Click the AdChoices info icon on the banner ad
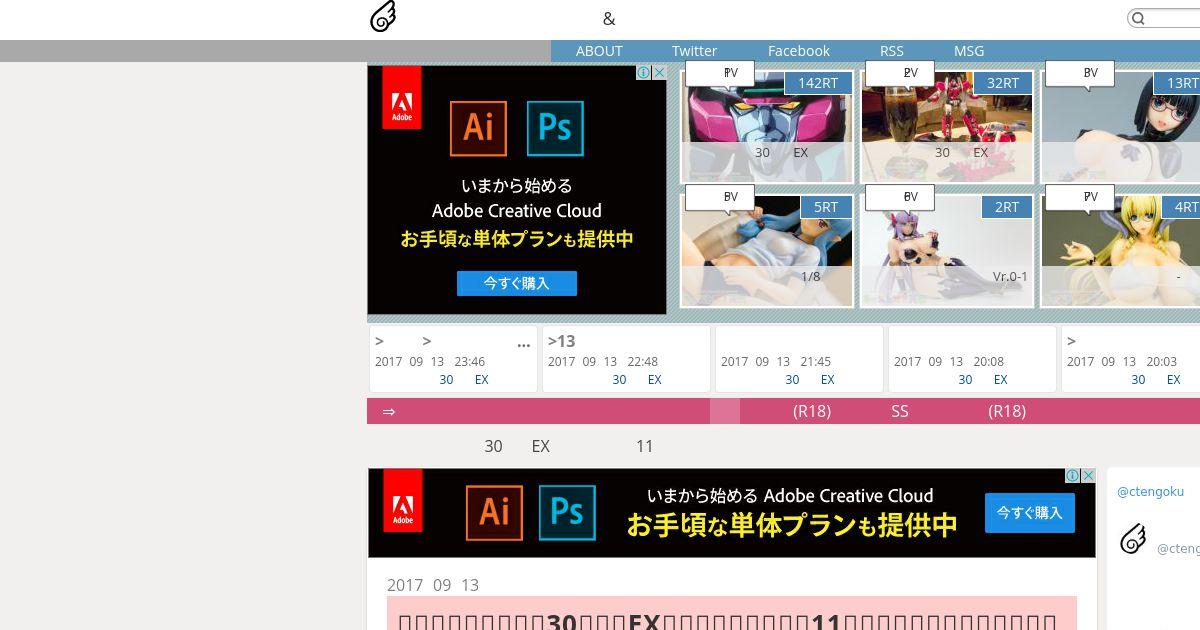1200x630 pixels. [1073, 476]
